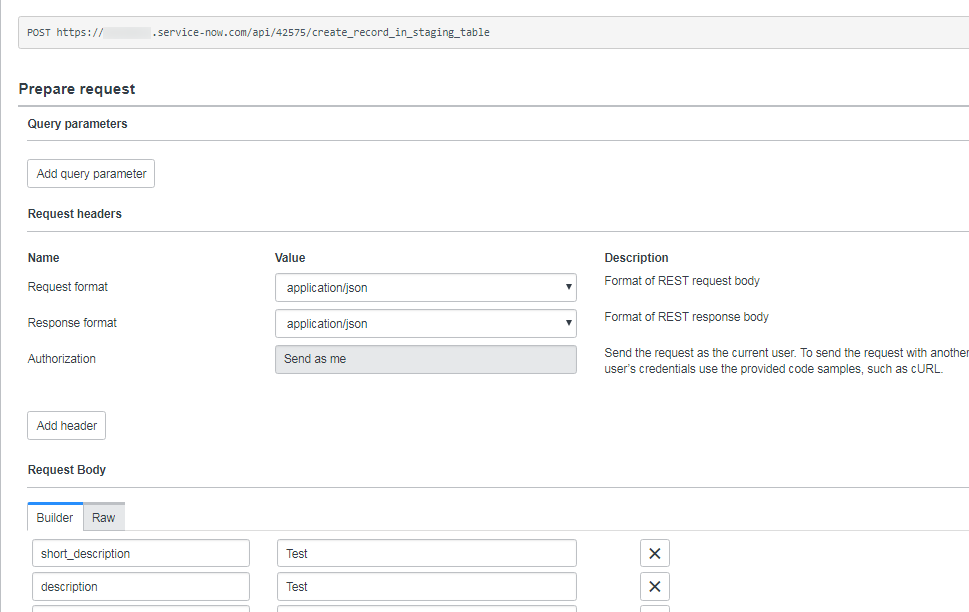Remove the short_description body field row
969x612 pixels.
point(654,553)
